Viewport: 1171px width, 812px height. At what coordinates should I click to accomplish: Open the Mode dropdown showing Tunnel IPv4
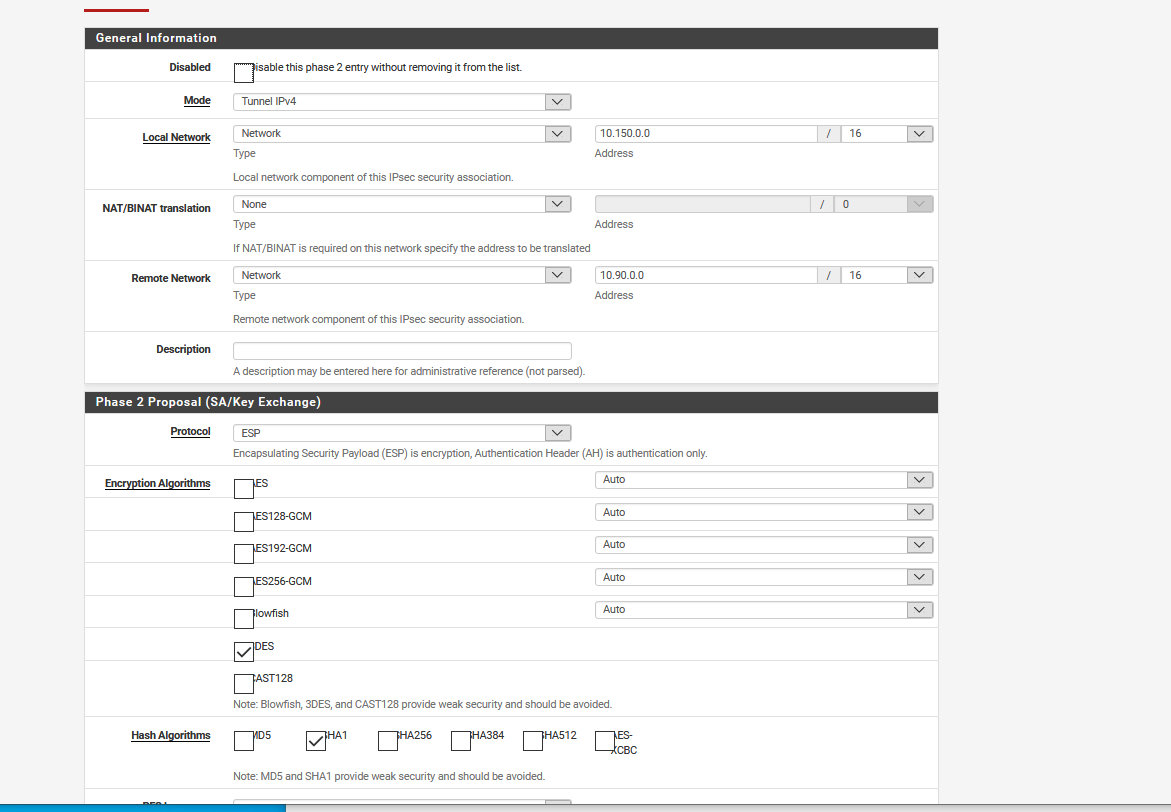[402, 102]
